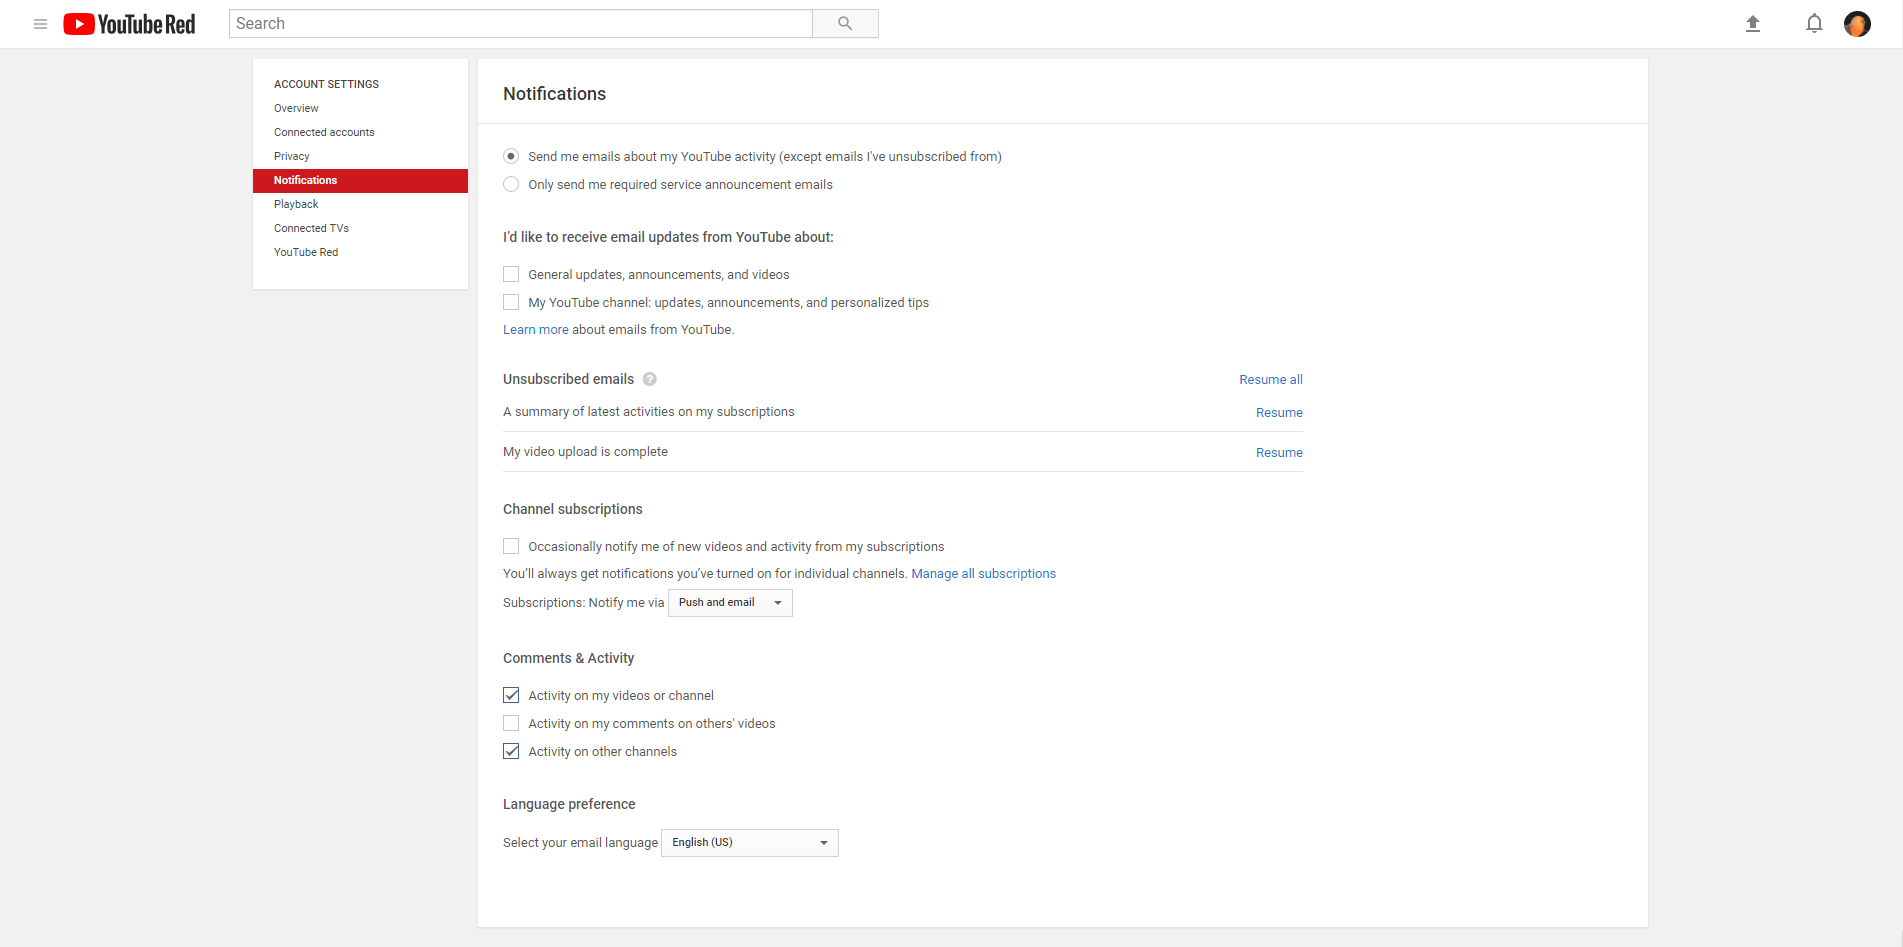
Task: Open the upload video icon
Action: [x=1752, y=24]
